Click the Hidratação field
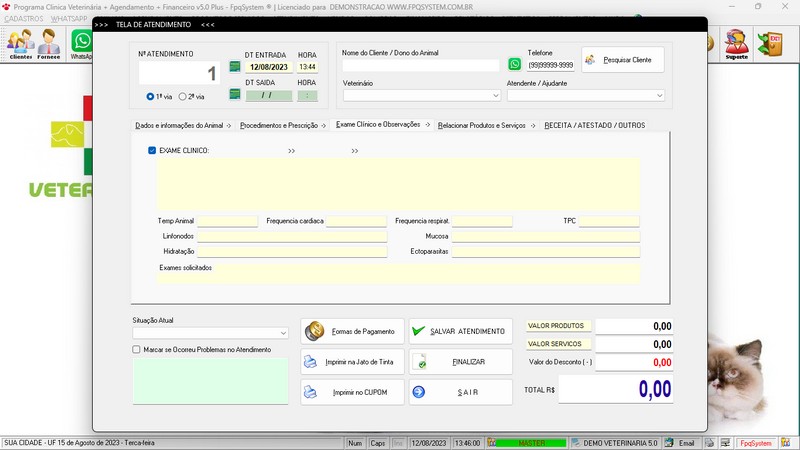 point(292,252)
